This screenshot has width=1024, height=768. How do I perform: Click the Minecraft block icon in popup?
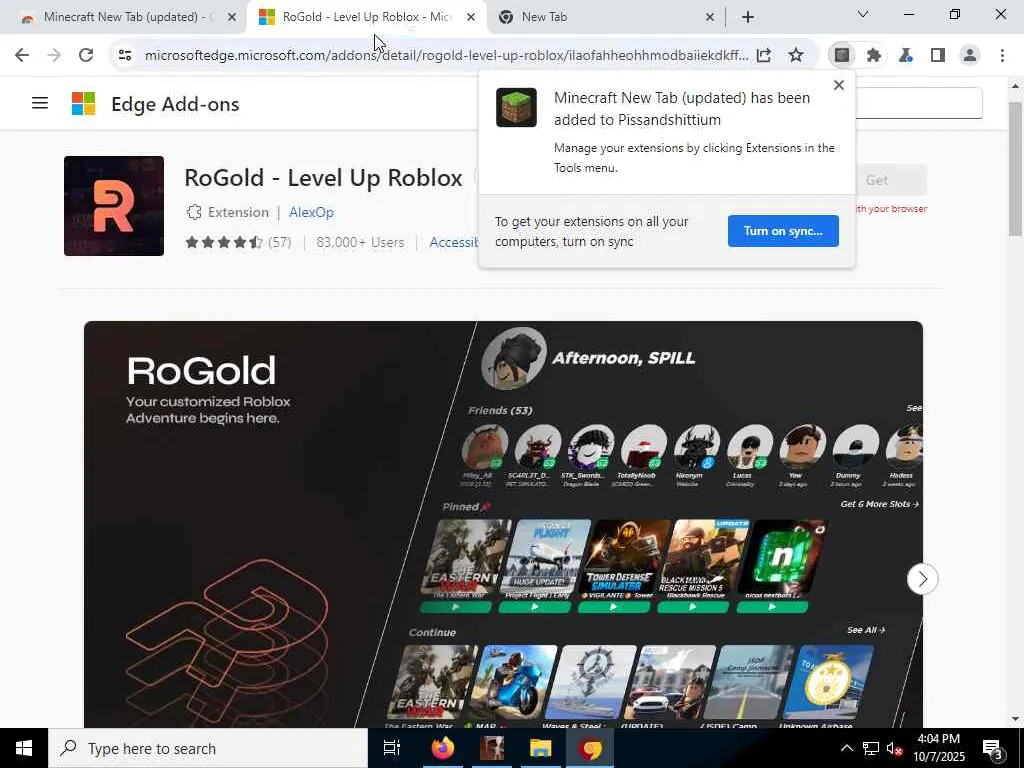(516, 107)
